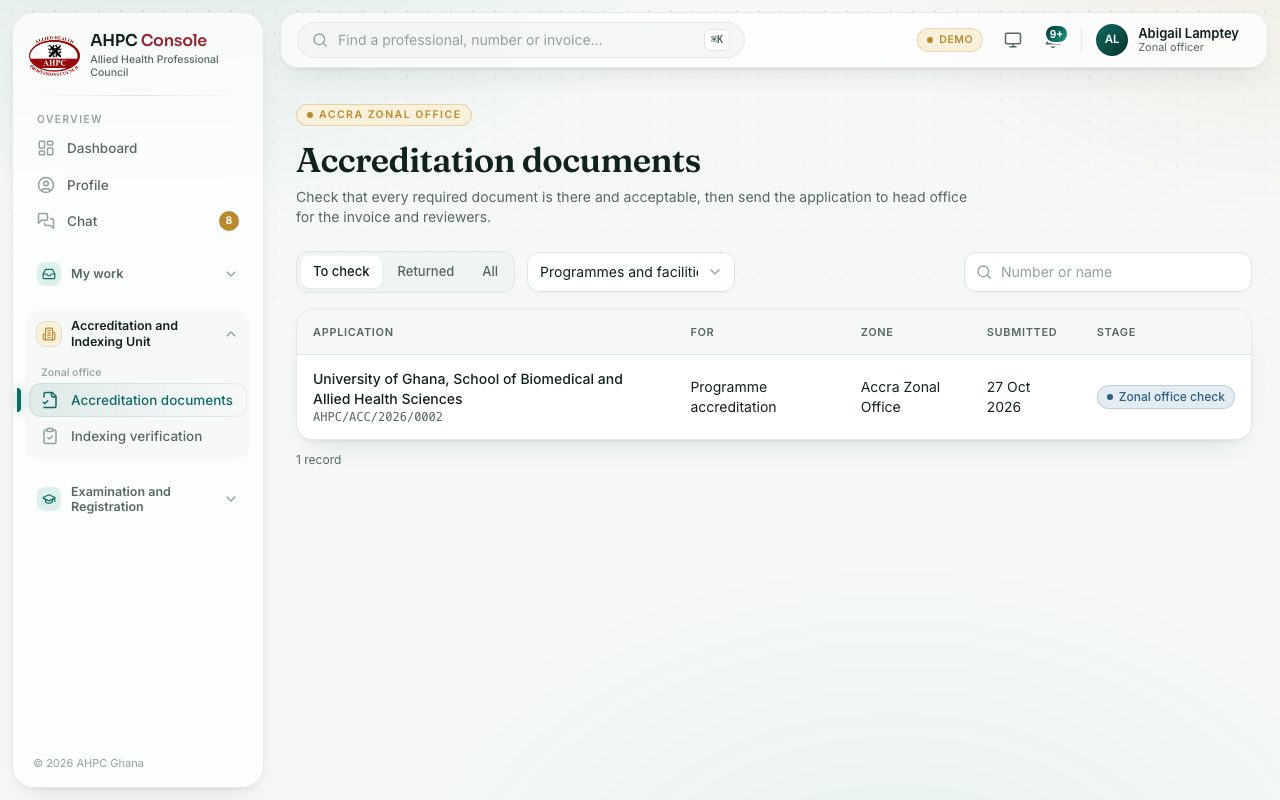Click the AHPC logo emblem
Viewport: 1280px width, 800px height.
click(54, 57)
